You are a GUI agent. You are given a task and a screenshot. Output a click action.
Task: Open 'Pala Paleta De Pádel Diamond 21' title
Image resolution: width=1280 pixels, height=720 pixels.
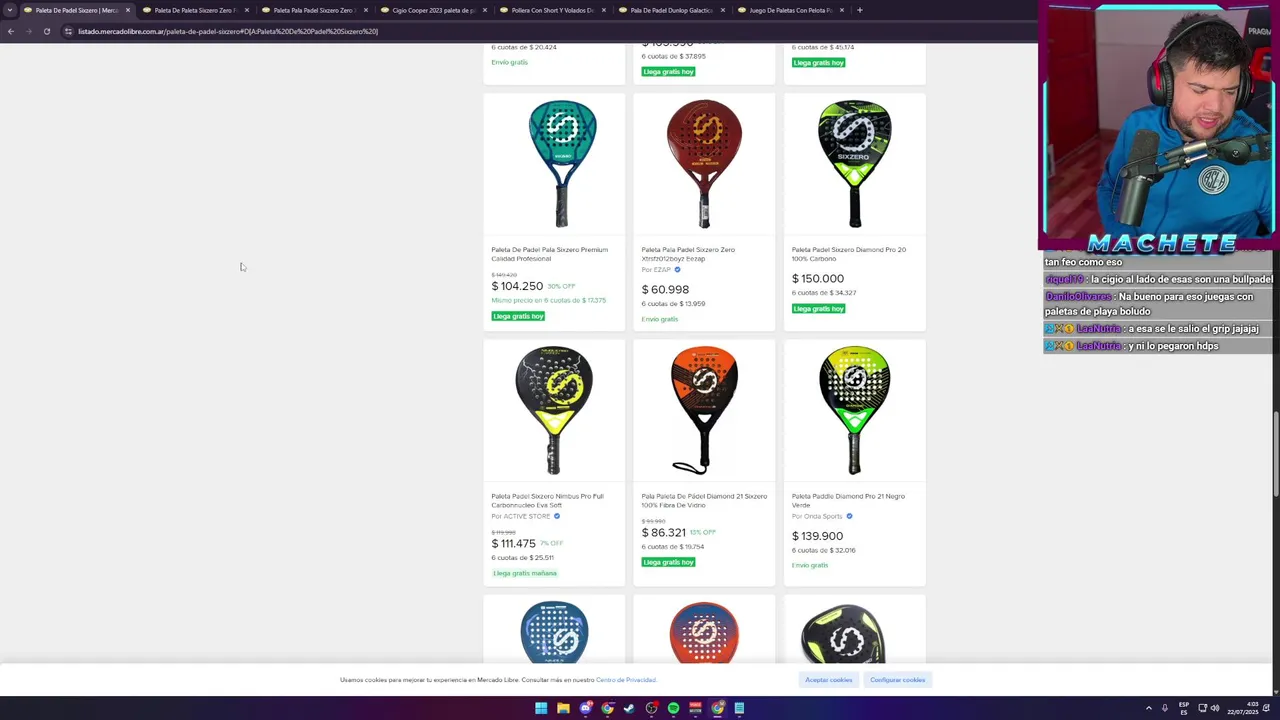pos(704,500)
